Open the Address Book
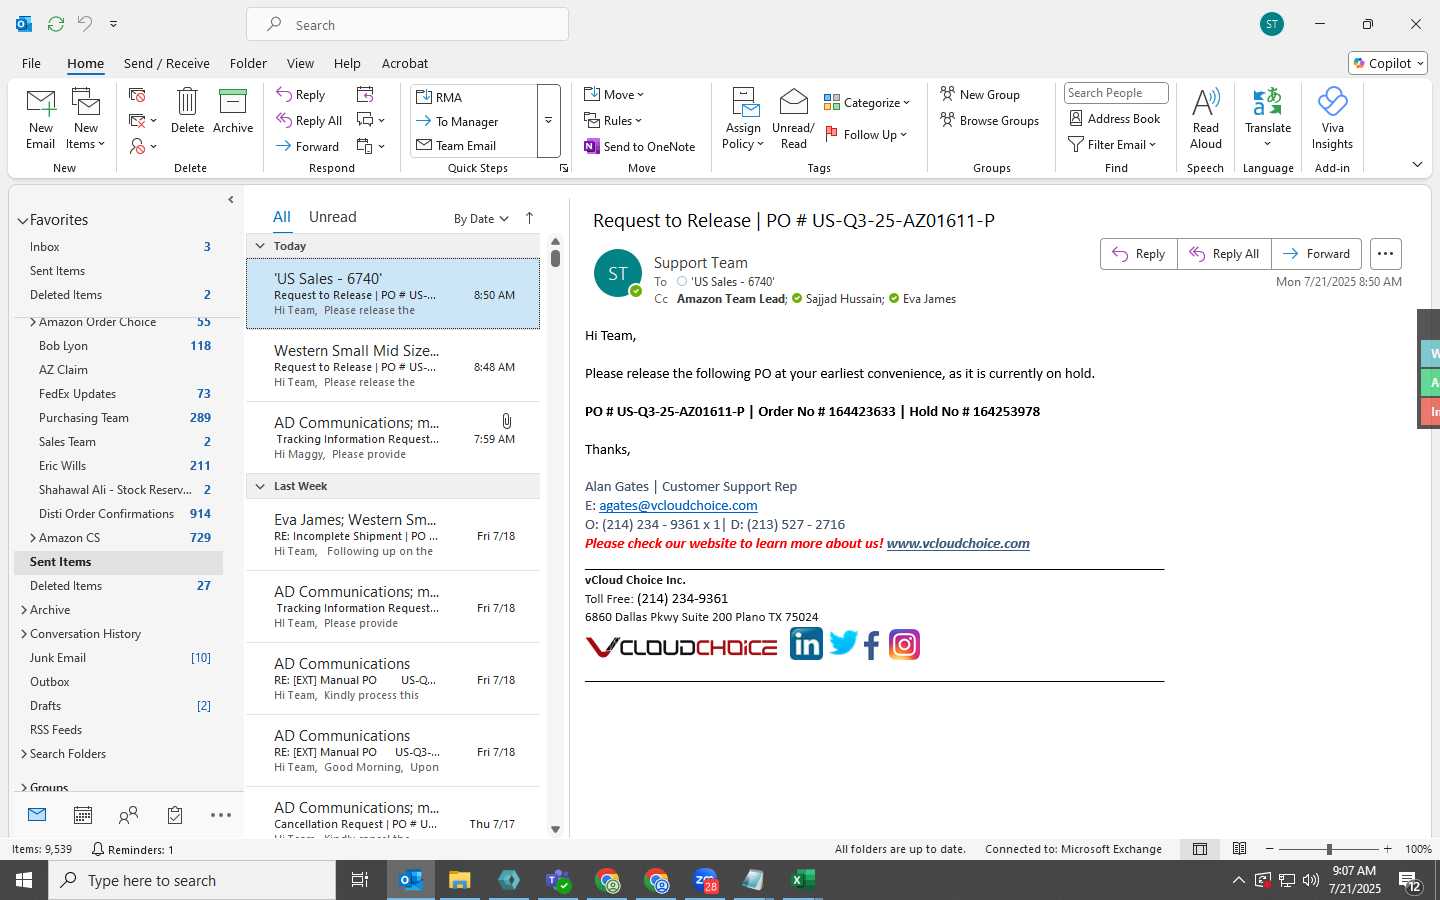This screenshot has height=900, width=1440. click(1115, 119)
